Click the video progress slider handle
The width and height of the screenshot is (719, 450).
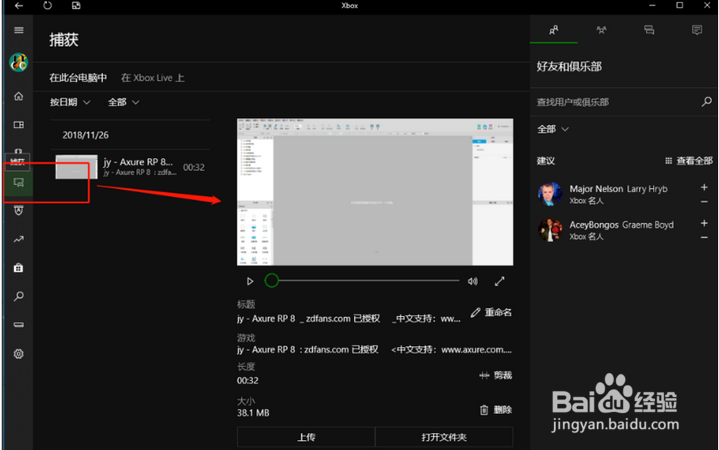[271, 280]
